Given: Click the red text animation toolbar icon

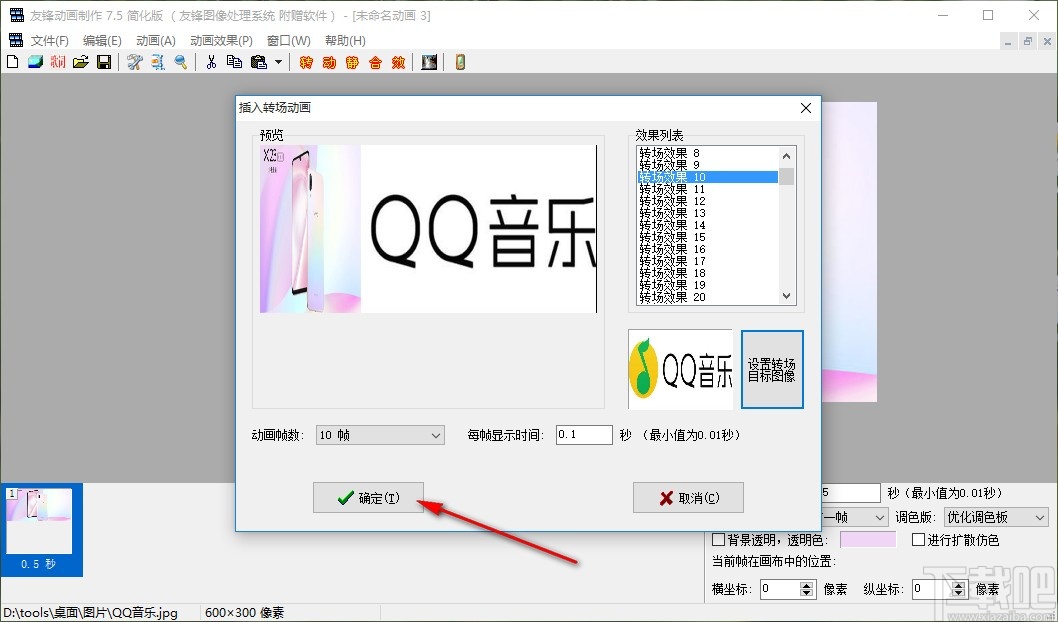Looking at the screenshot, I should click(x=58, y=62).
